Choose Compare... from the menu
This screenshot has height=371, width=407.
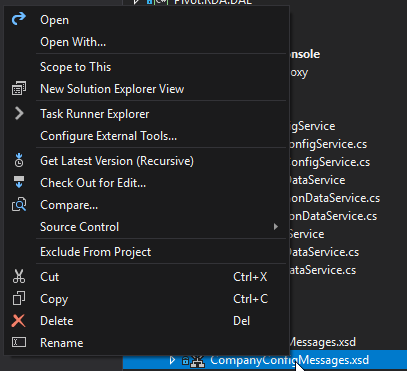coord(146,205)
